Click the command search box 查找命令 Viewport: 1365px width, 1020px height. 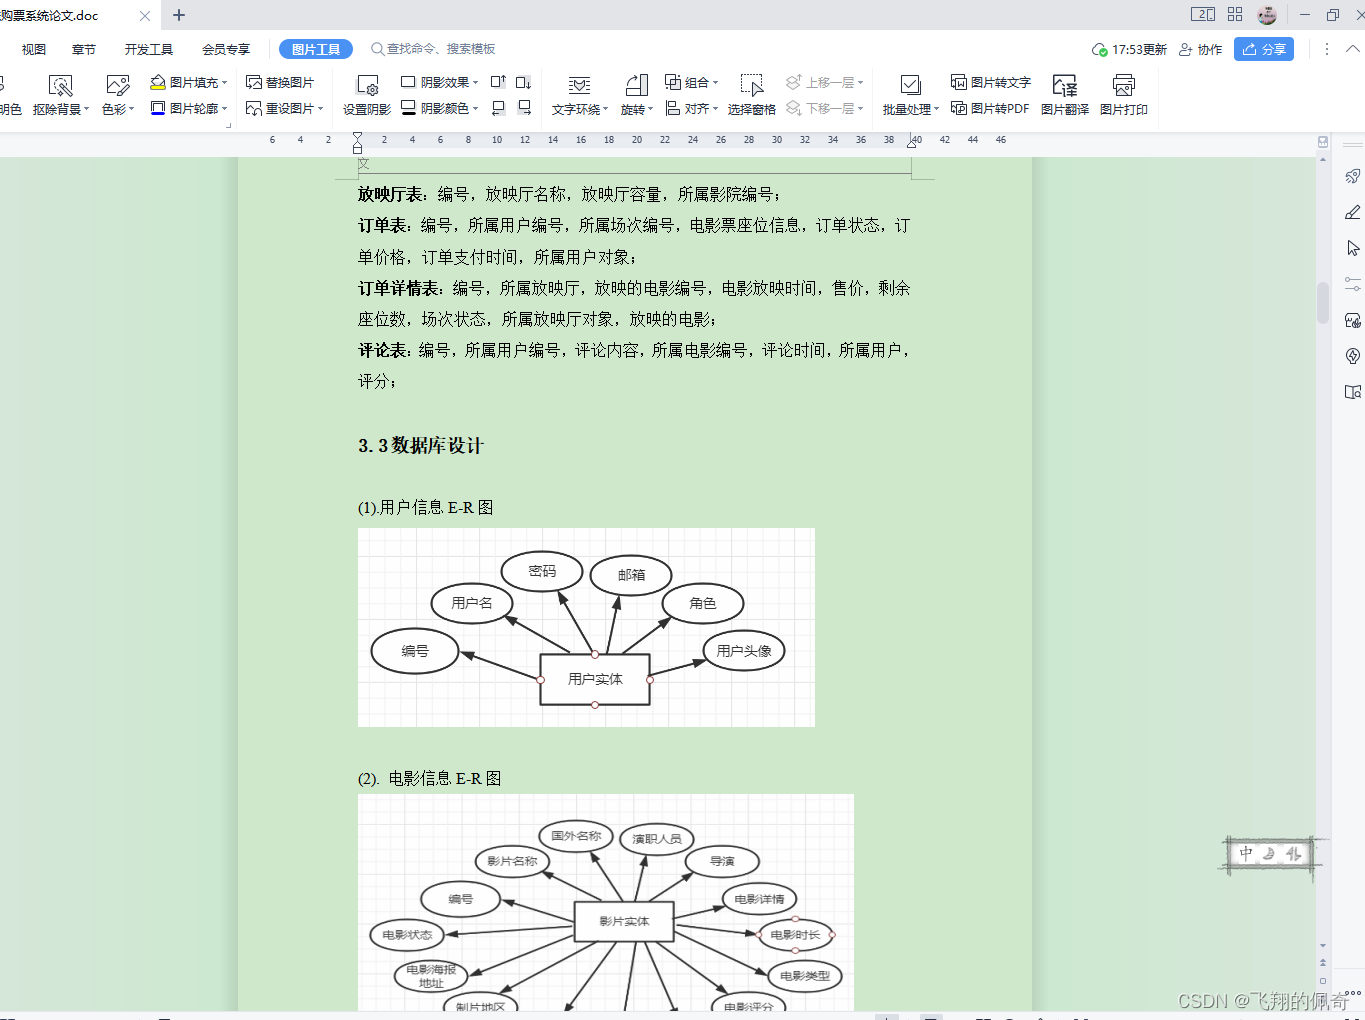point(433,49)
